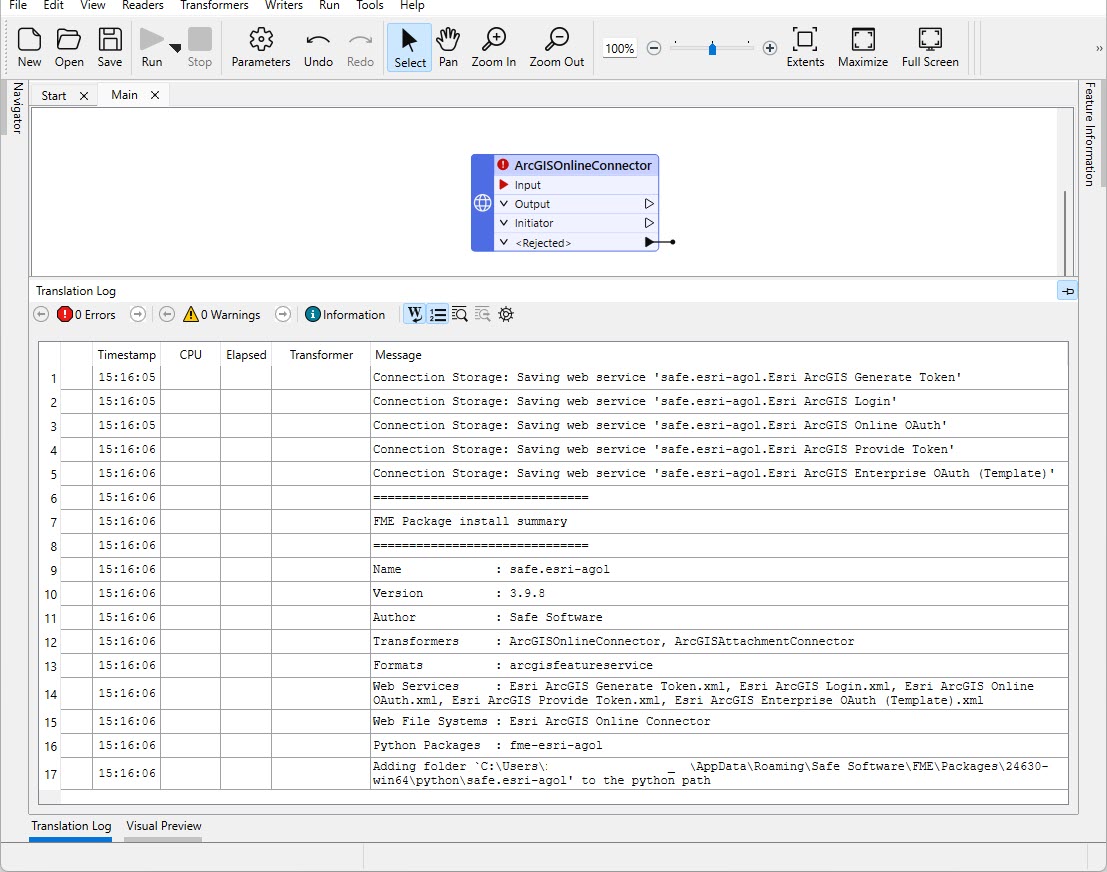Toggle the 0 Errors log filter
1107x872 pixels.
(86, 314)
